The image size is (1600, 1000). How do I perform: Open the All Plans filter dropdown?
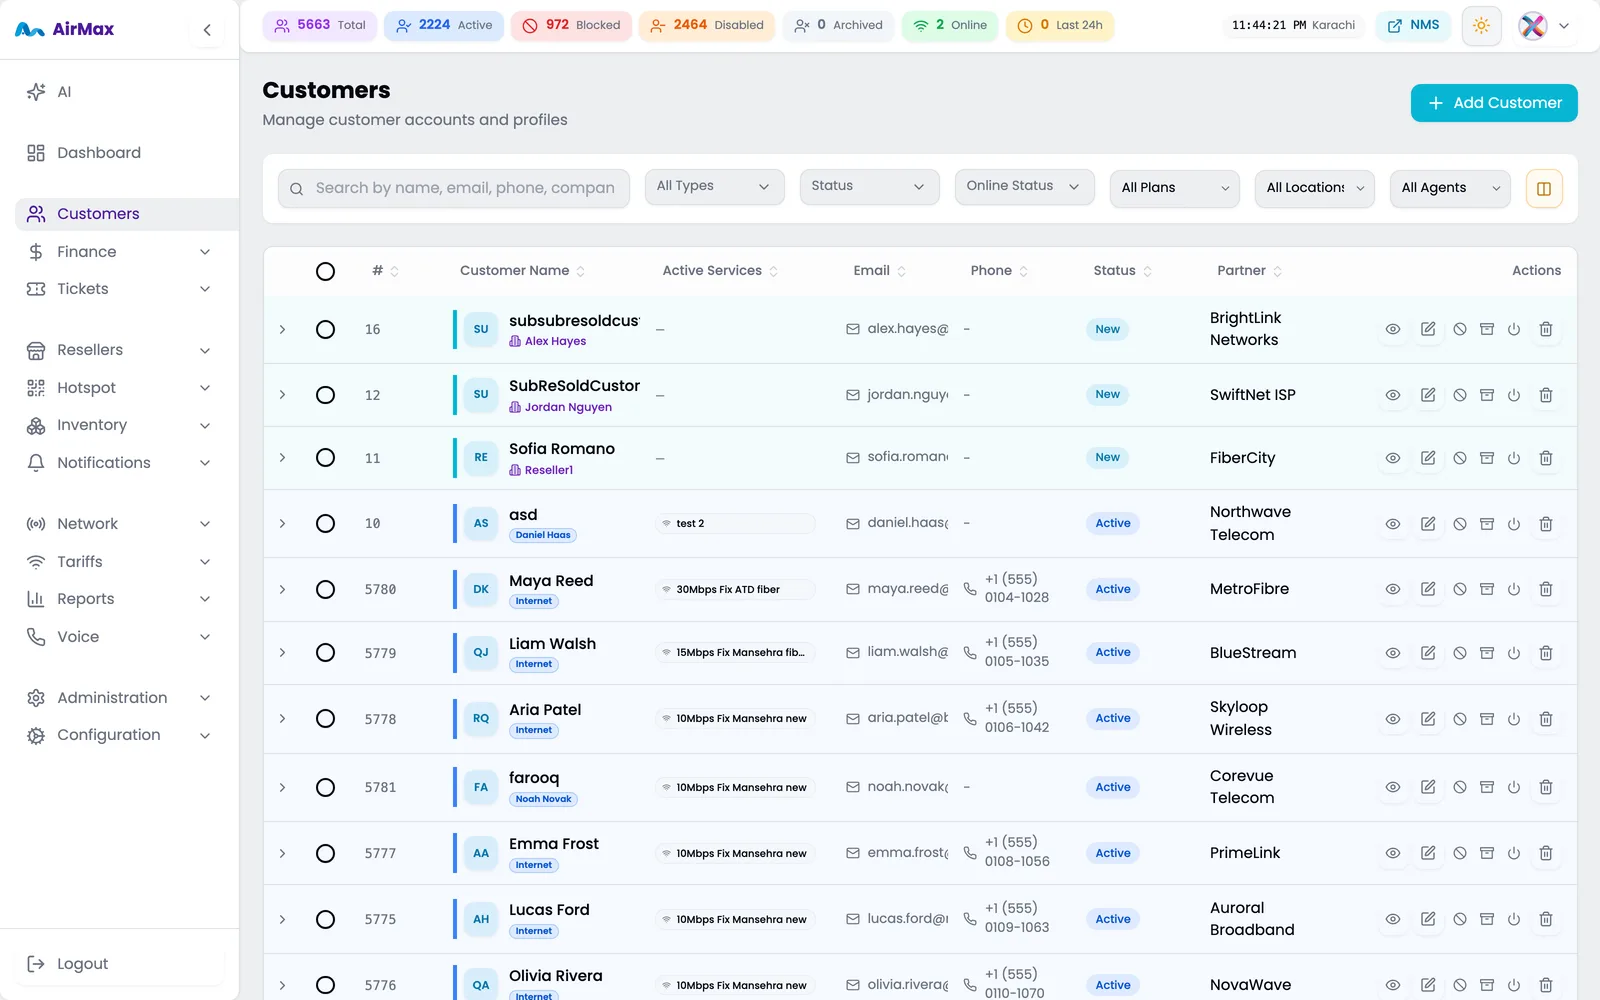[x=1174, y=188]
